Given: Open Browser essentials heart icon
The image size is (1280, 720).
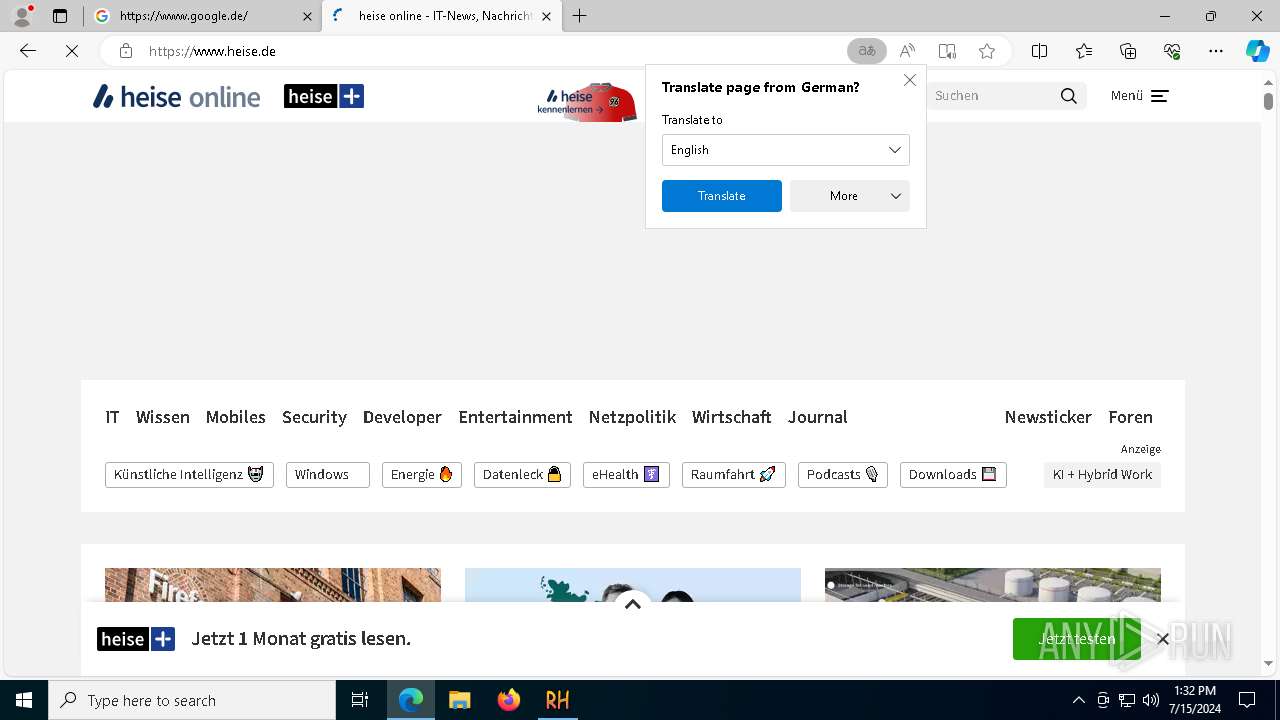Looking at the screenshot, I should 1172,51.
